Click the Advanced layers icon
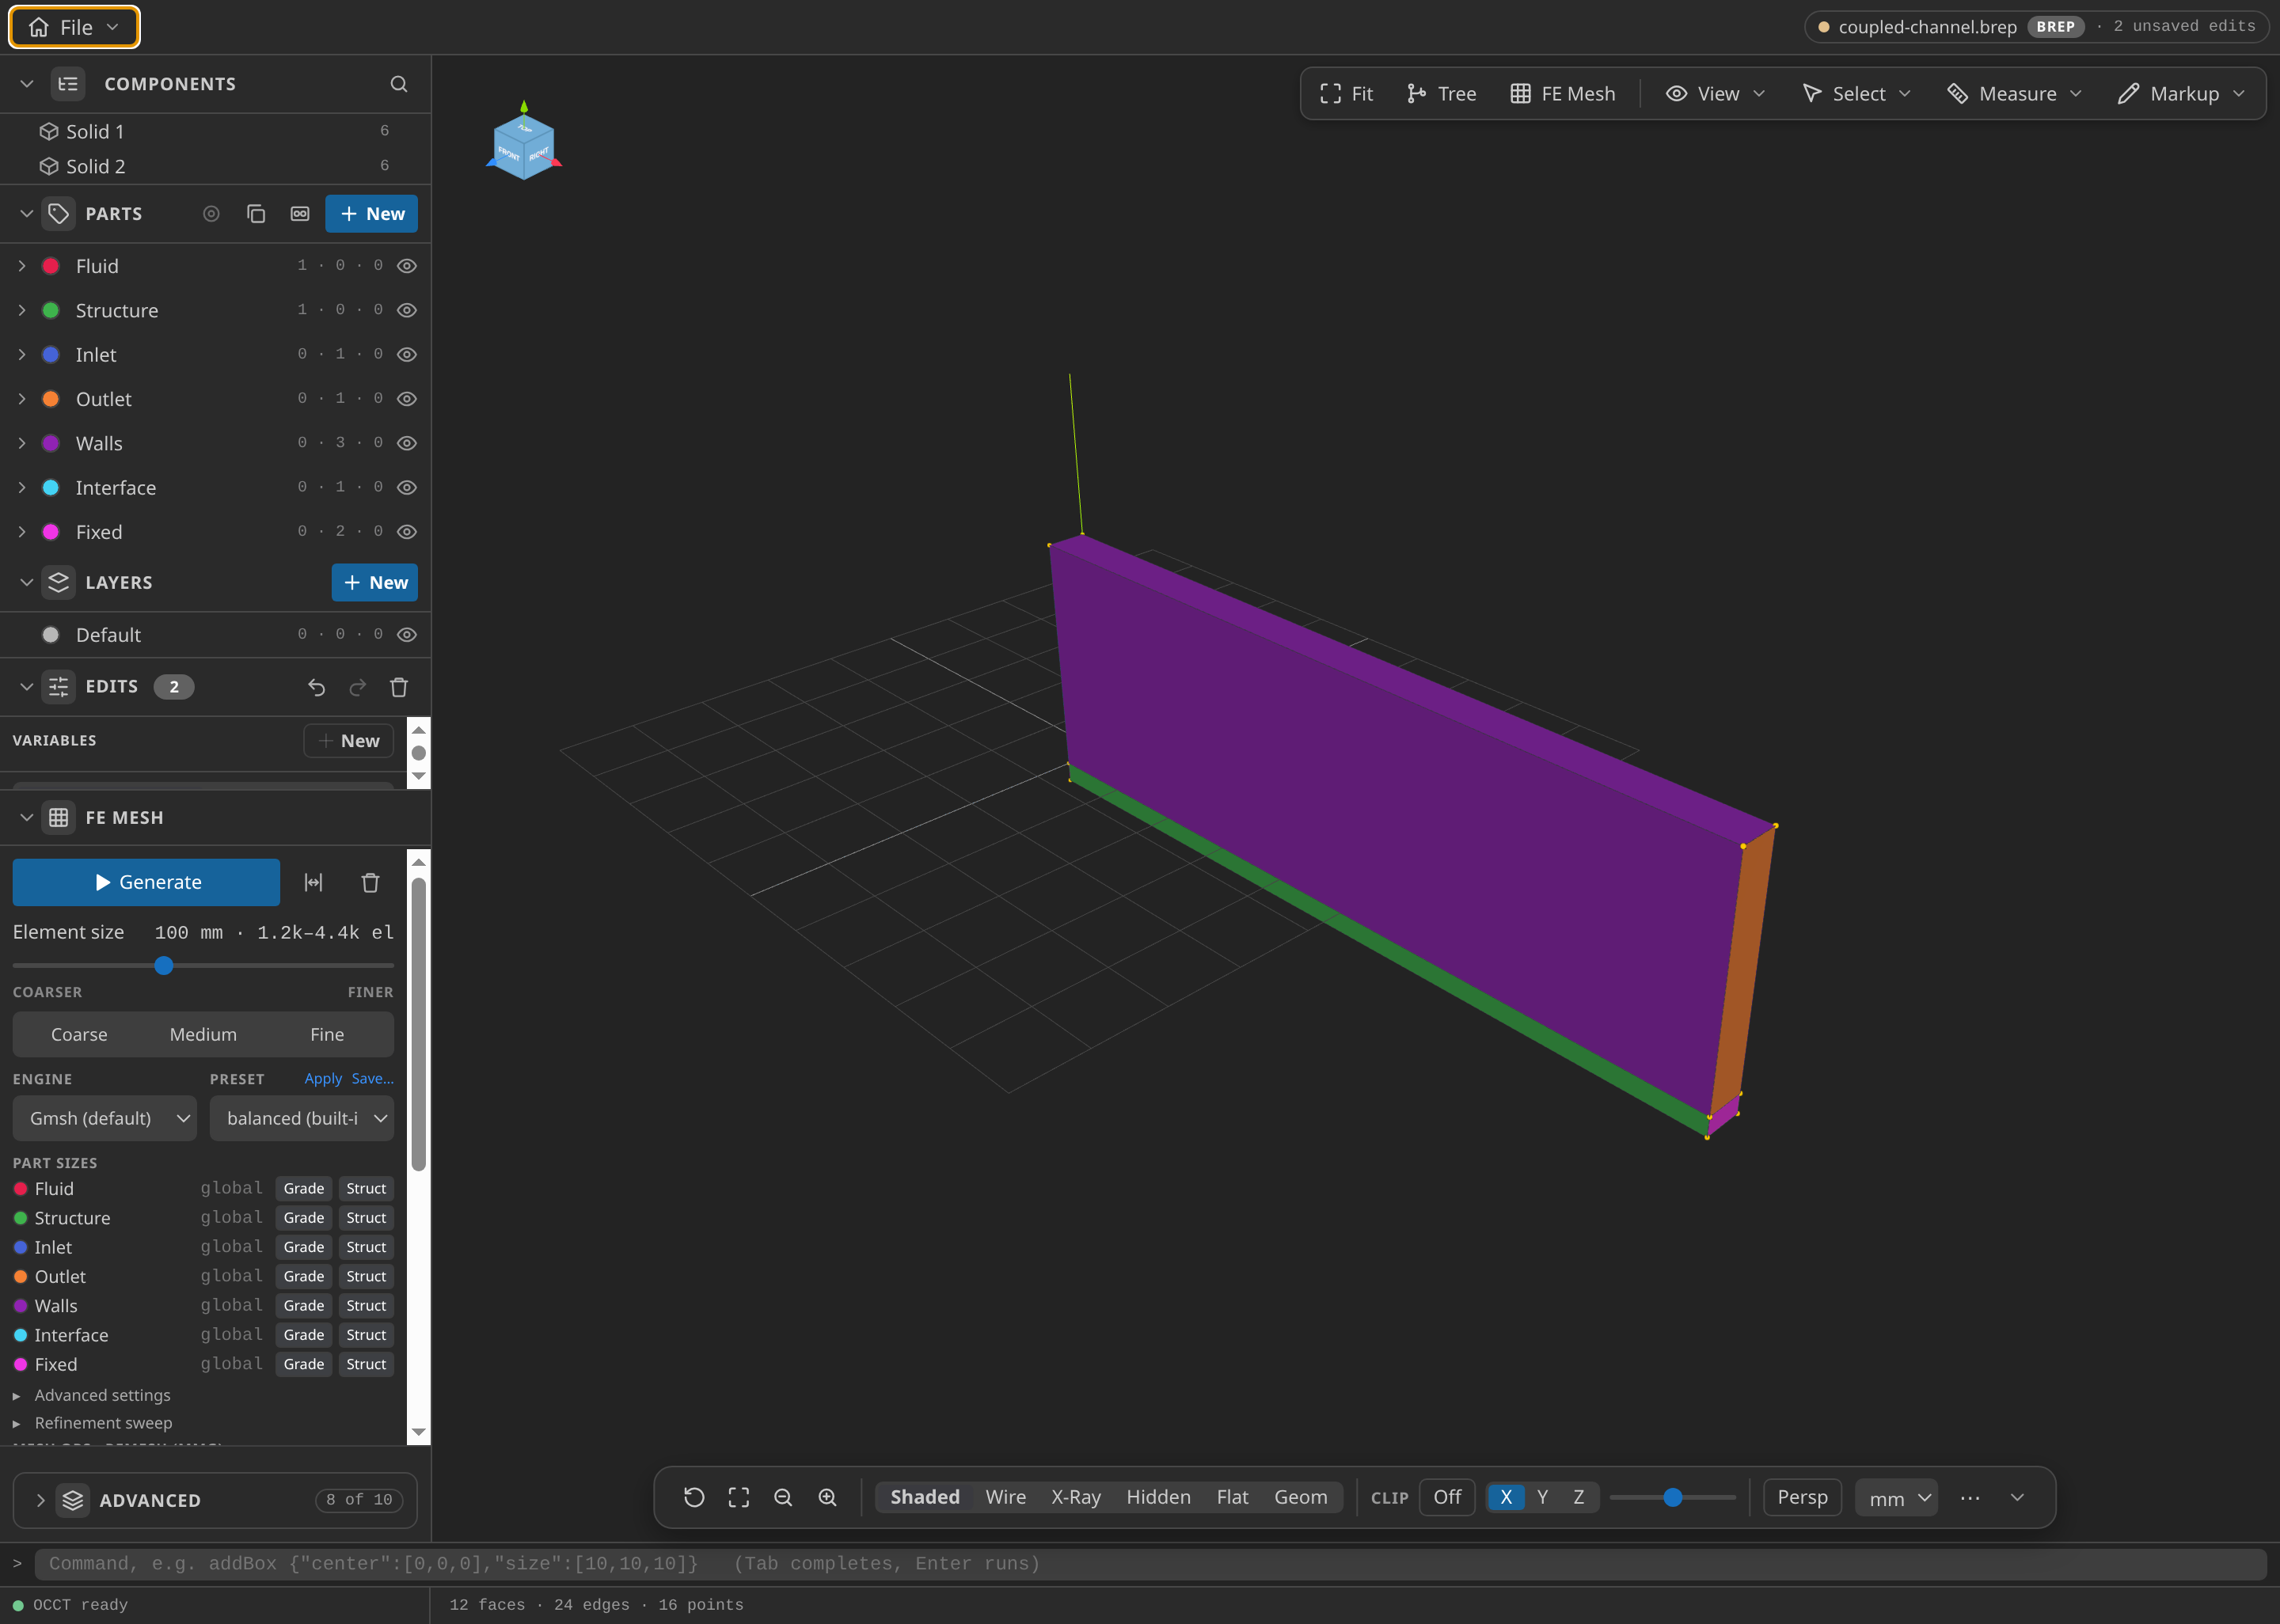Viewport: 2280px width, 1624px height. click(73, 1500)
